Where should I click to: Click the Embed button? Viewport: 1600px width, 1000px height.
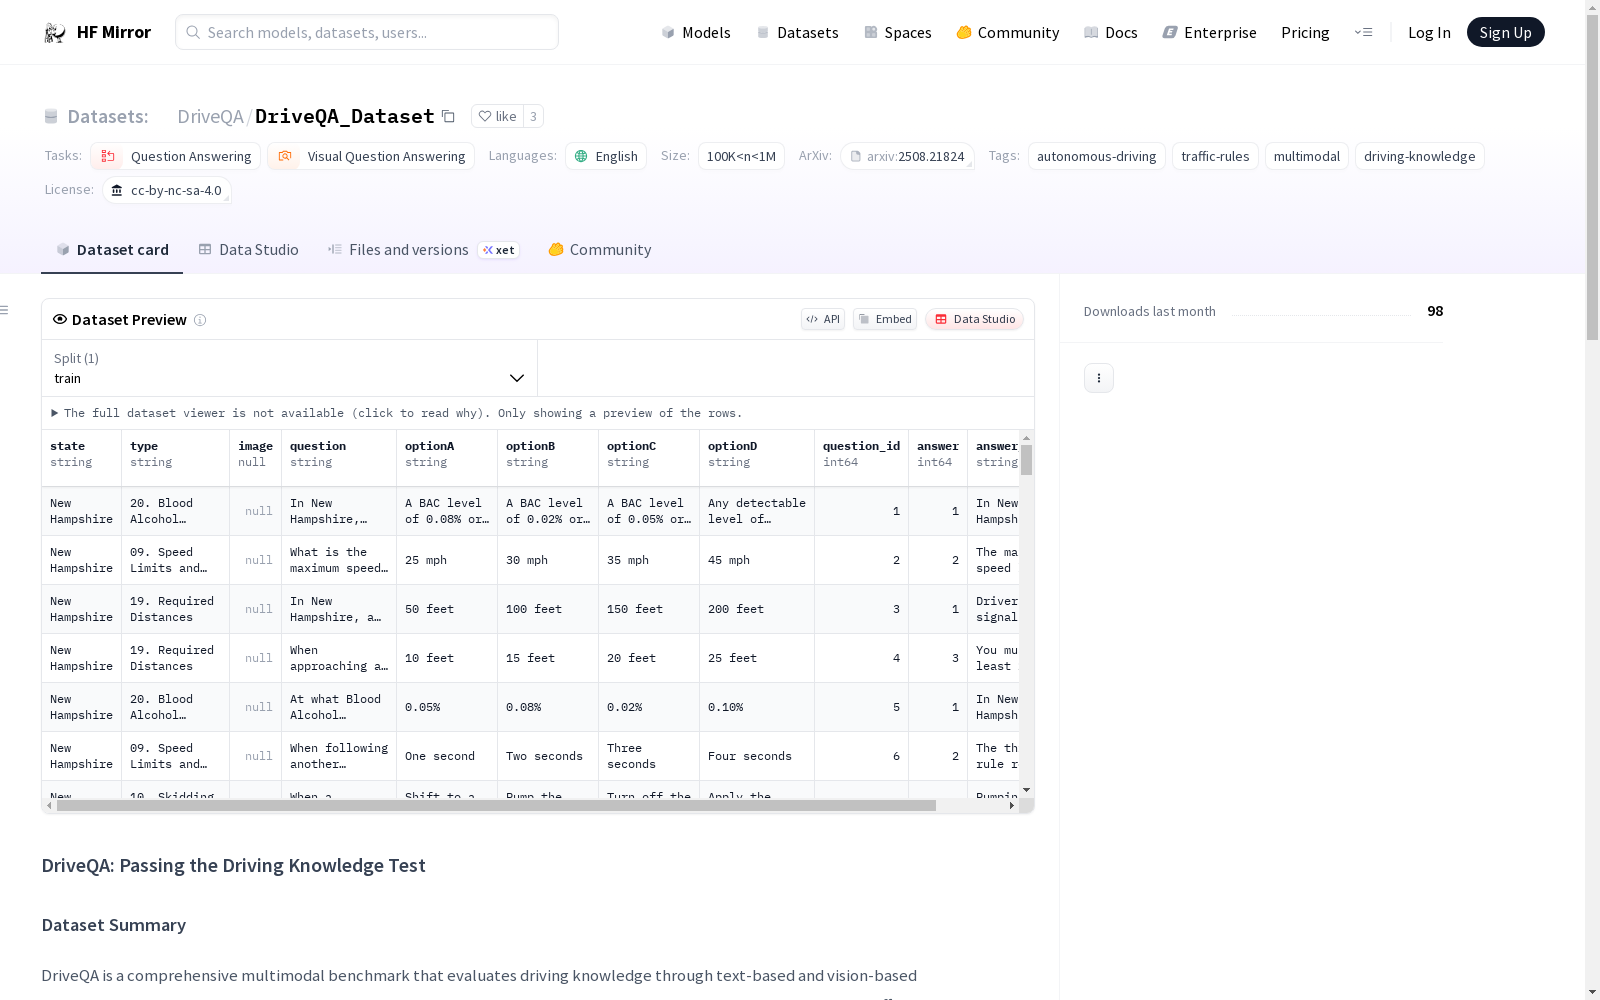coord(885,319)
